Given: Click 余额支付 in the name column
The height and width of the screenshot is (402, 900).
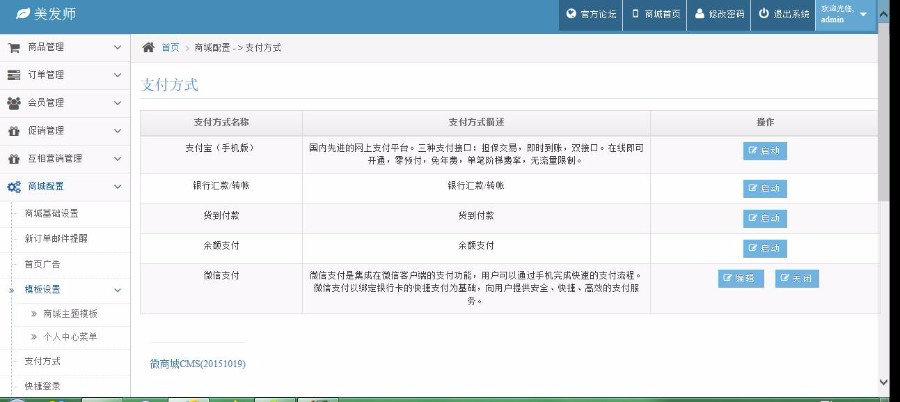Looking at the screenshot, I should (221, 245).
